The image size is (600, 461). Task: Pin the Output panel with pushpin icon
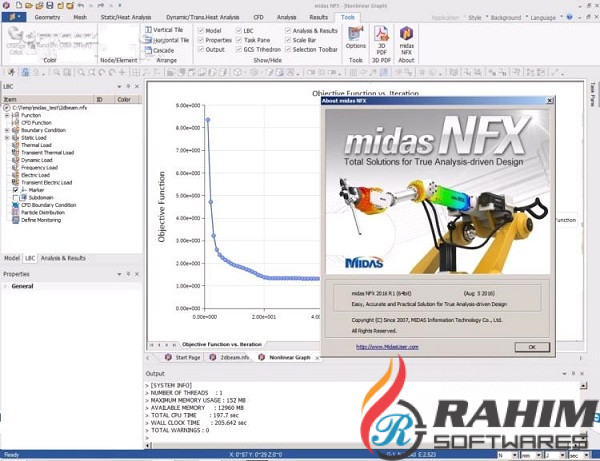click(x=573, y=373)
